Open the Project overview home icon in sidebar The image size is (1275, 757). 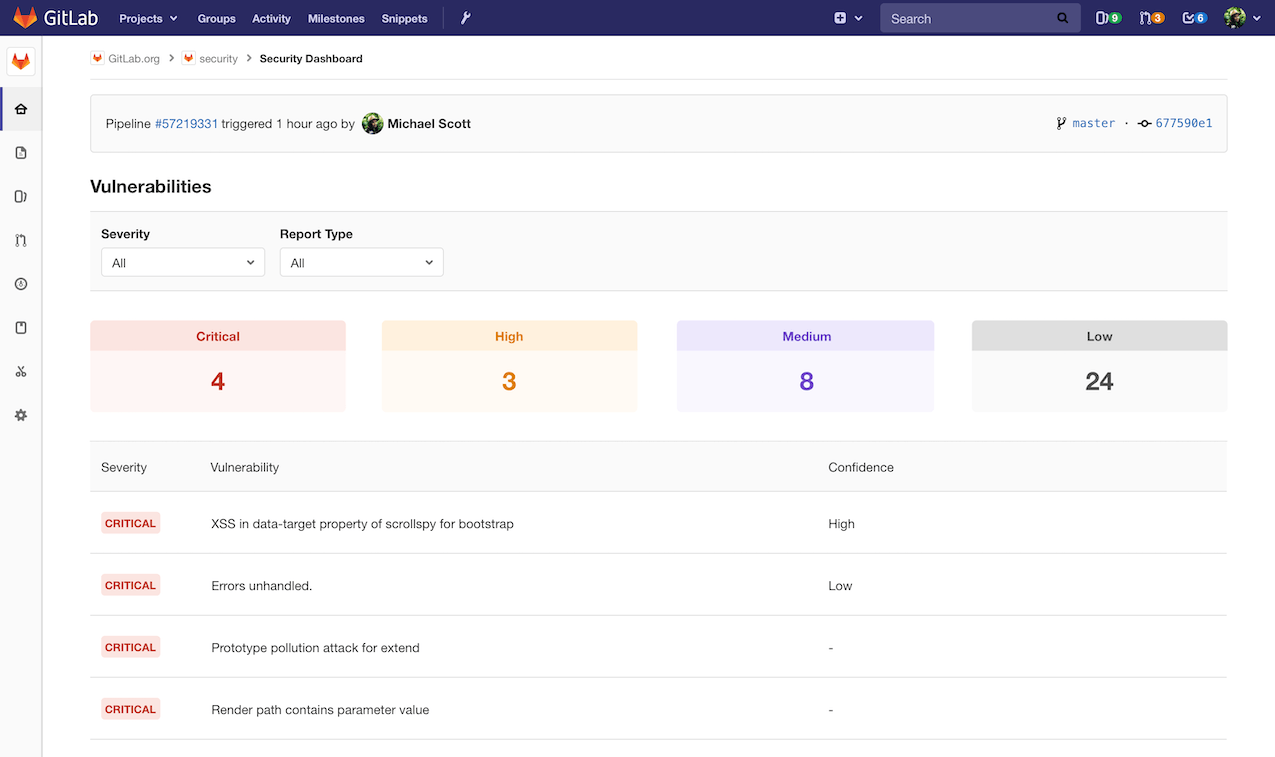click(21, 109)
